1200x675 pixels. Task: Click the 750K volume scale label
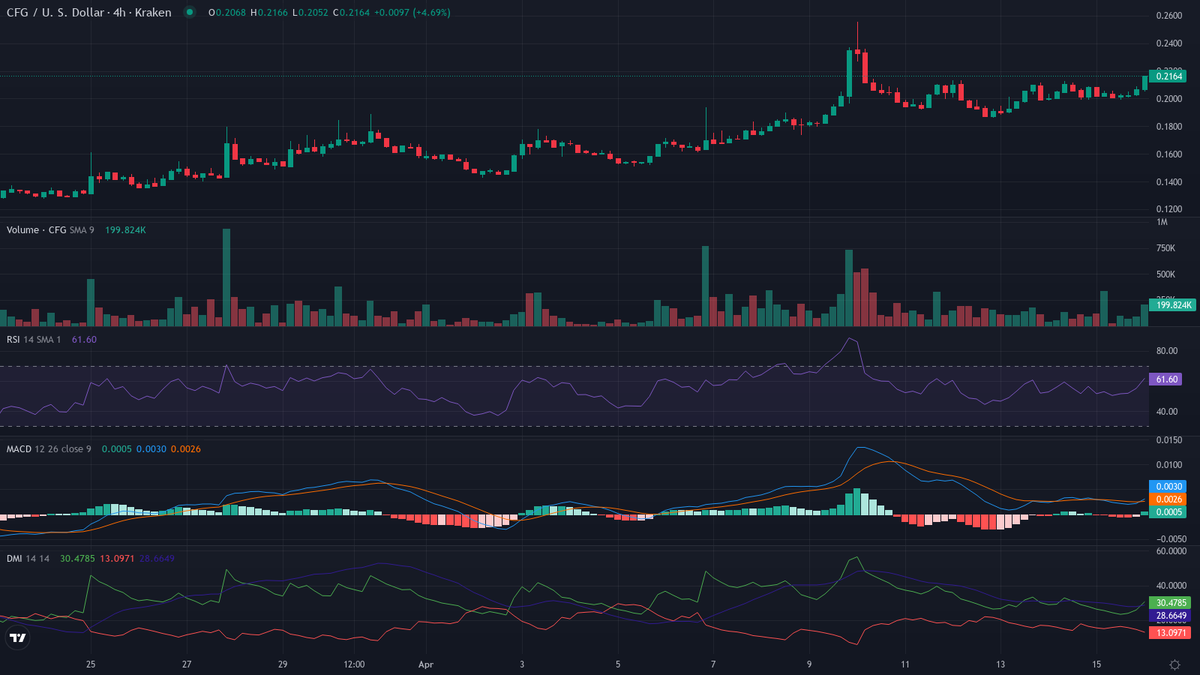click(1166, 248)
